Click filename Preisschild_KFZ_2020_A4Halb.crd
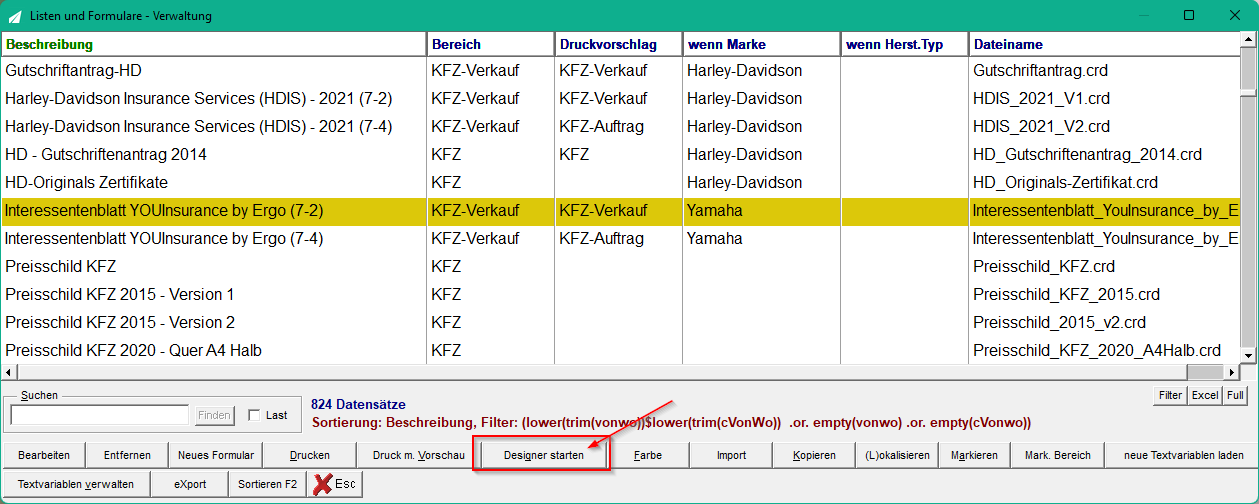 click(x=1097, y=351)
